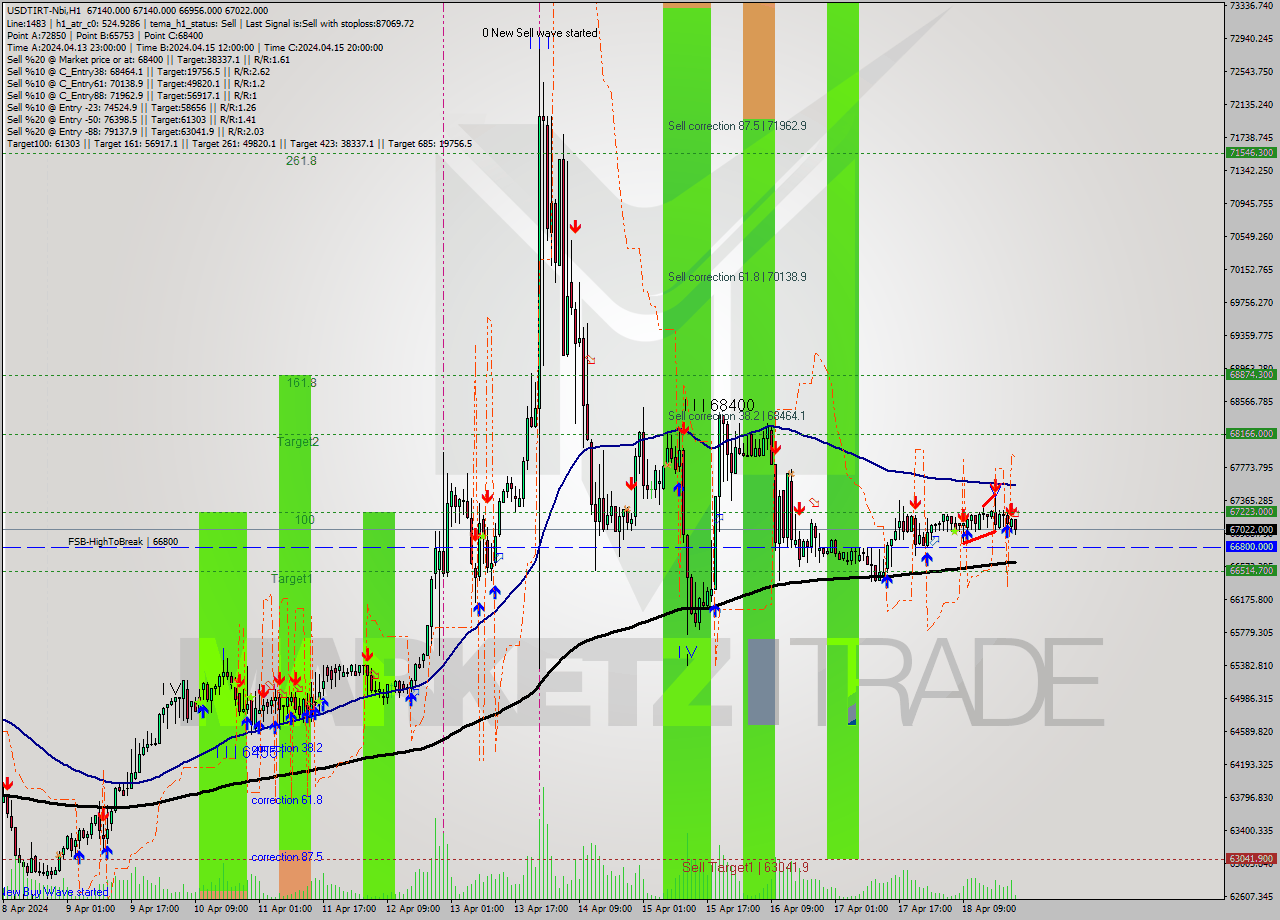The height and width of the screenshot is (920, 1280).
Task: Click the 70152.765 price axis value
Action: (1250, 270)
